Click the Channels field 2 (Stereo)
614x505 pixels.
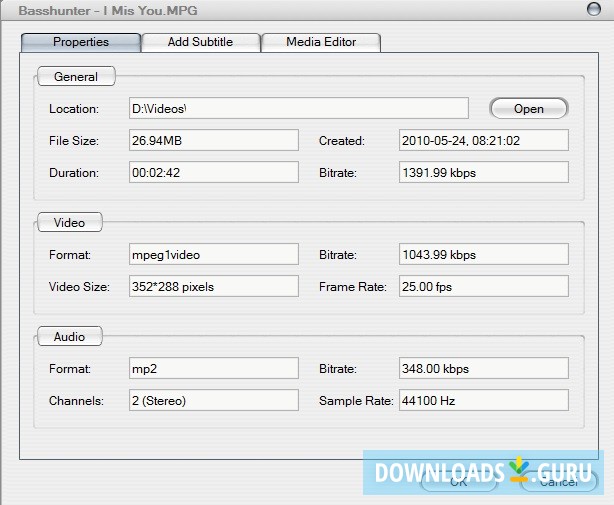coord(214,400)
